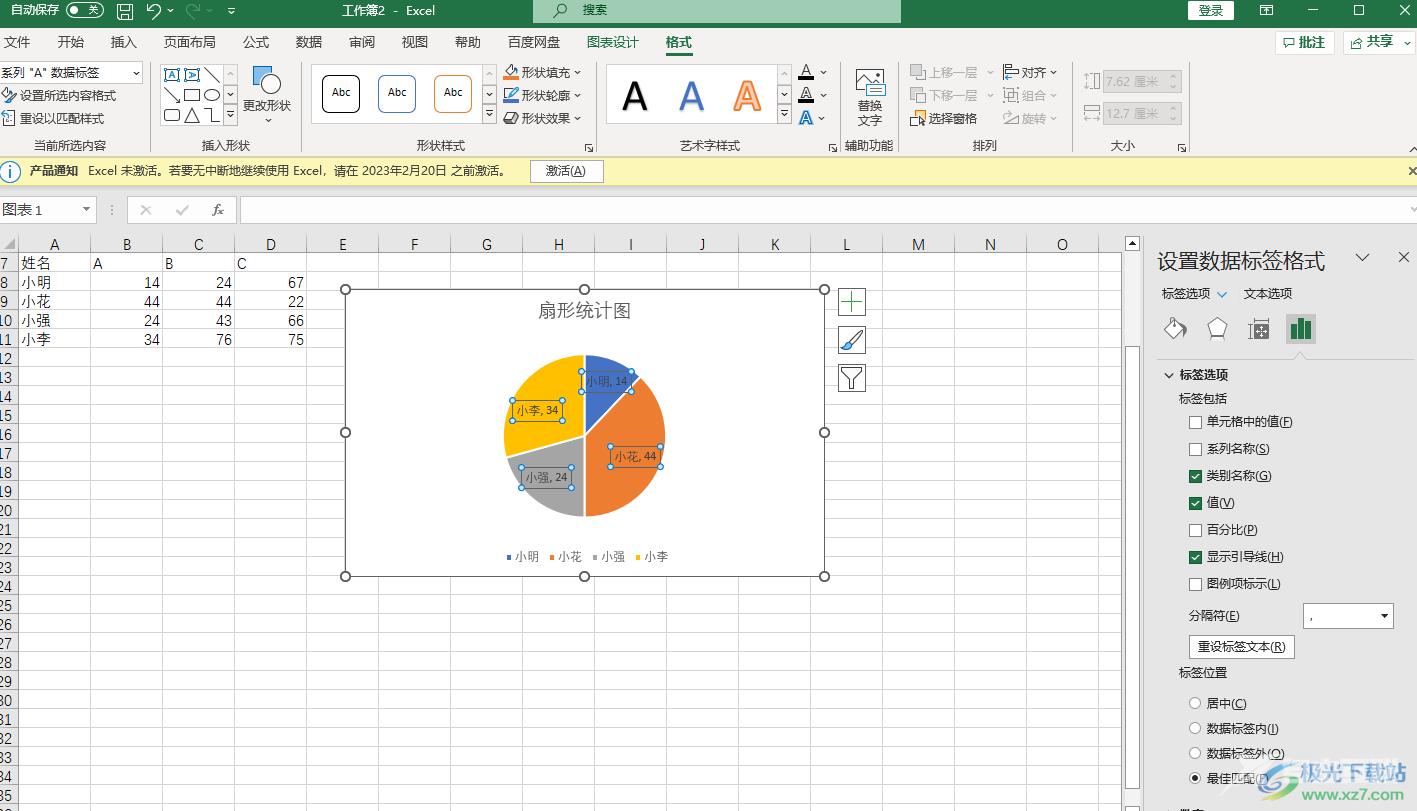Uncheck the 类别名称 checkbox
Viewport: 1417px width, 811px height.
(1195, 476)
